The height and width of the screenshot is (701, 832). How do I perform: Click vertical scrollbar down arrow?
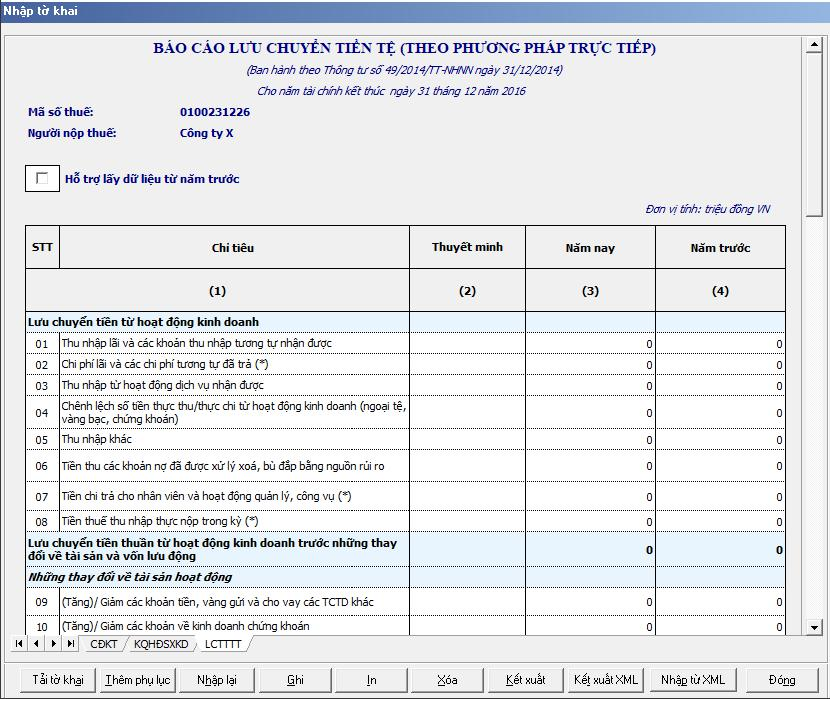tap(814, 627)
